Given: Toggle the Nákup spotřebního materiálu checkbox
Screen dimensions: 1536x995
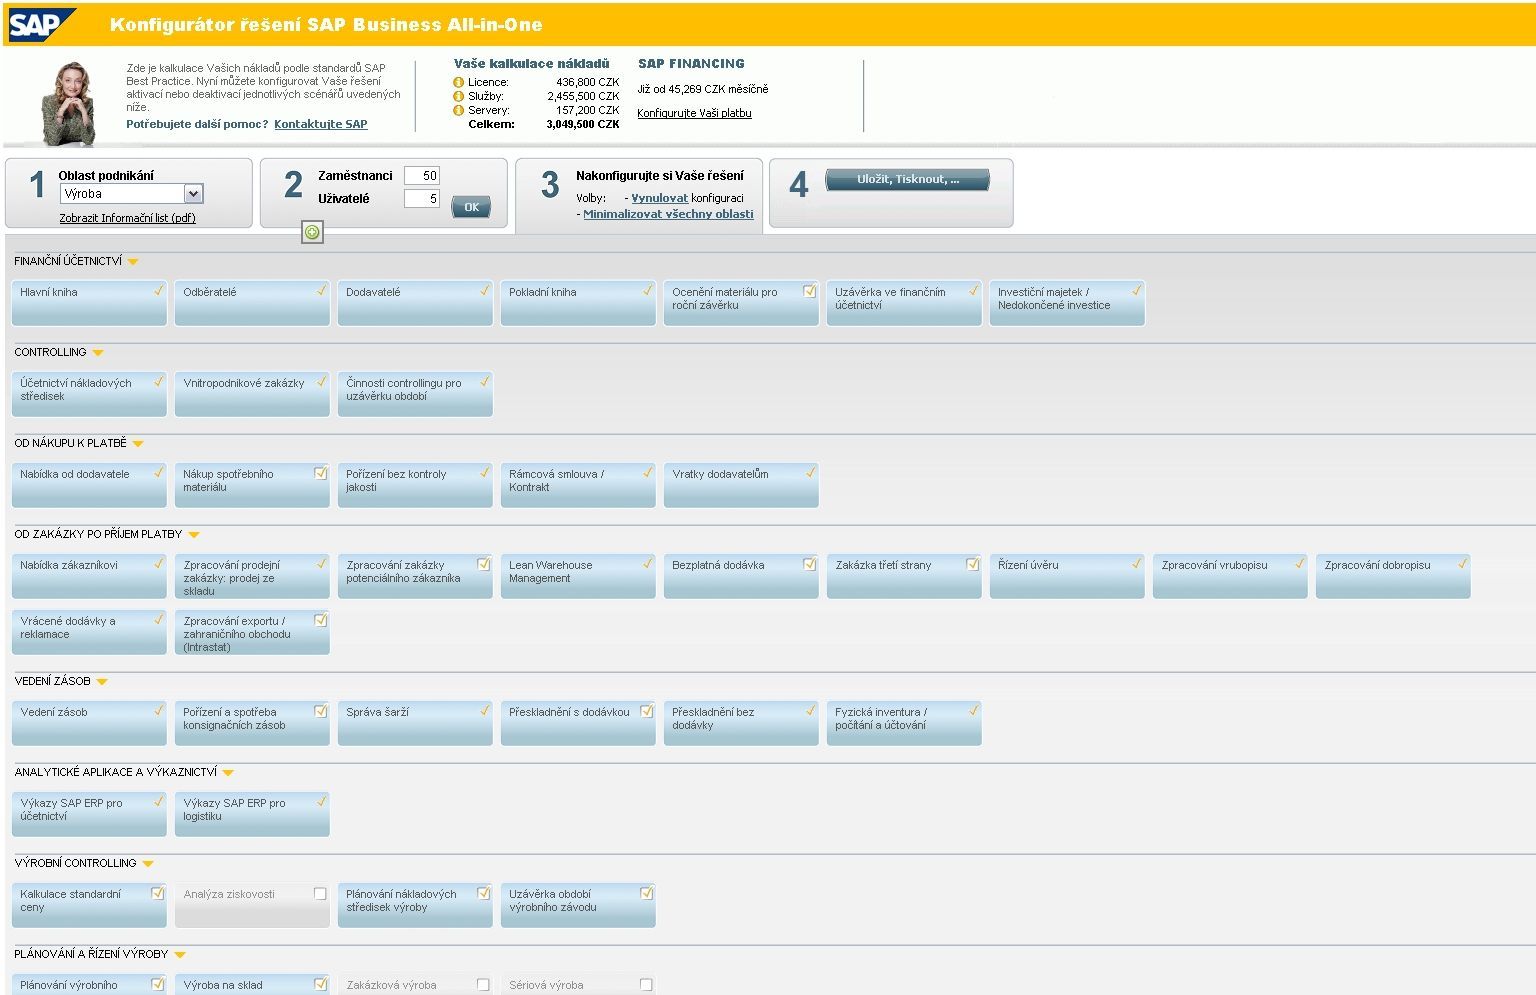Looking at the screenshot, I should 321,473.
